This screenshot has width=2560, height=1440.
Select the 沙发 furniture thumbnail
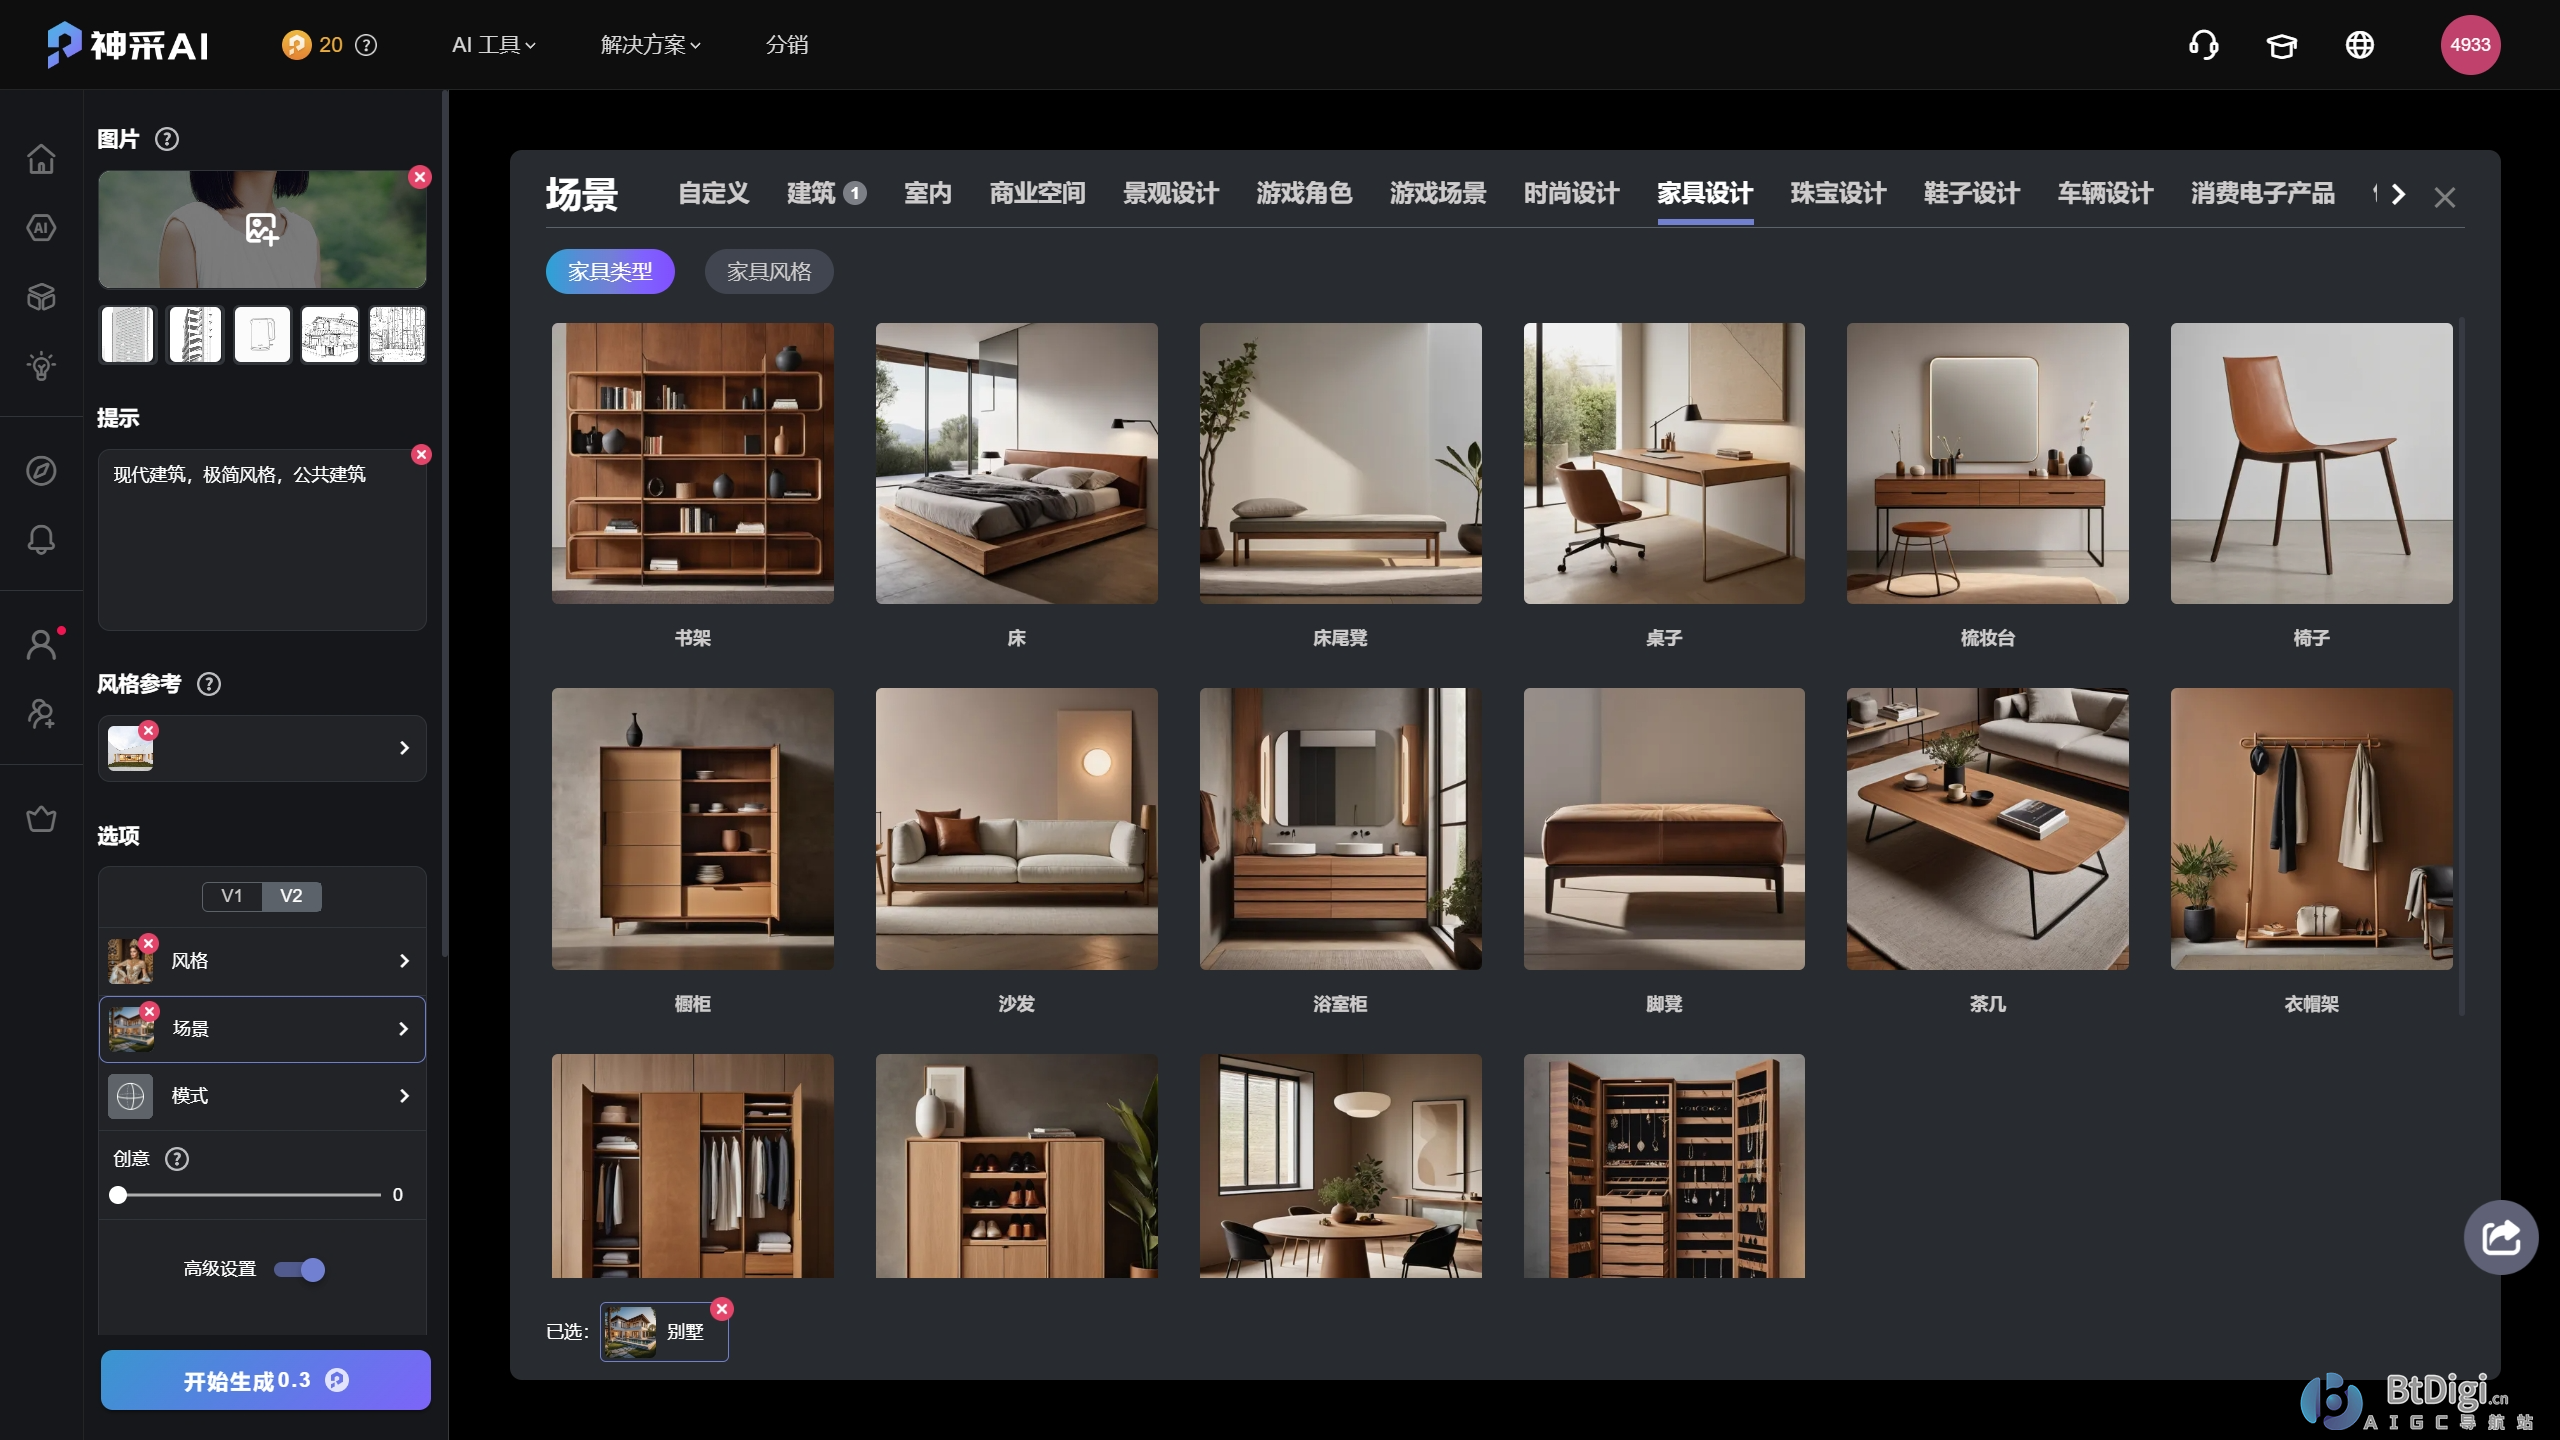[x=1016, y=828]
